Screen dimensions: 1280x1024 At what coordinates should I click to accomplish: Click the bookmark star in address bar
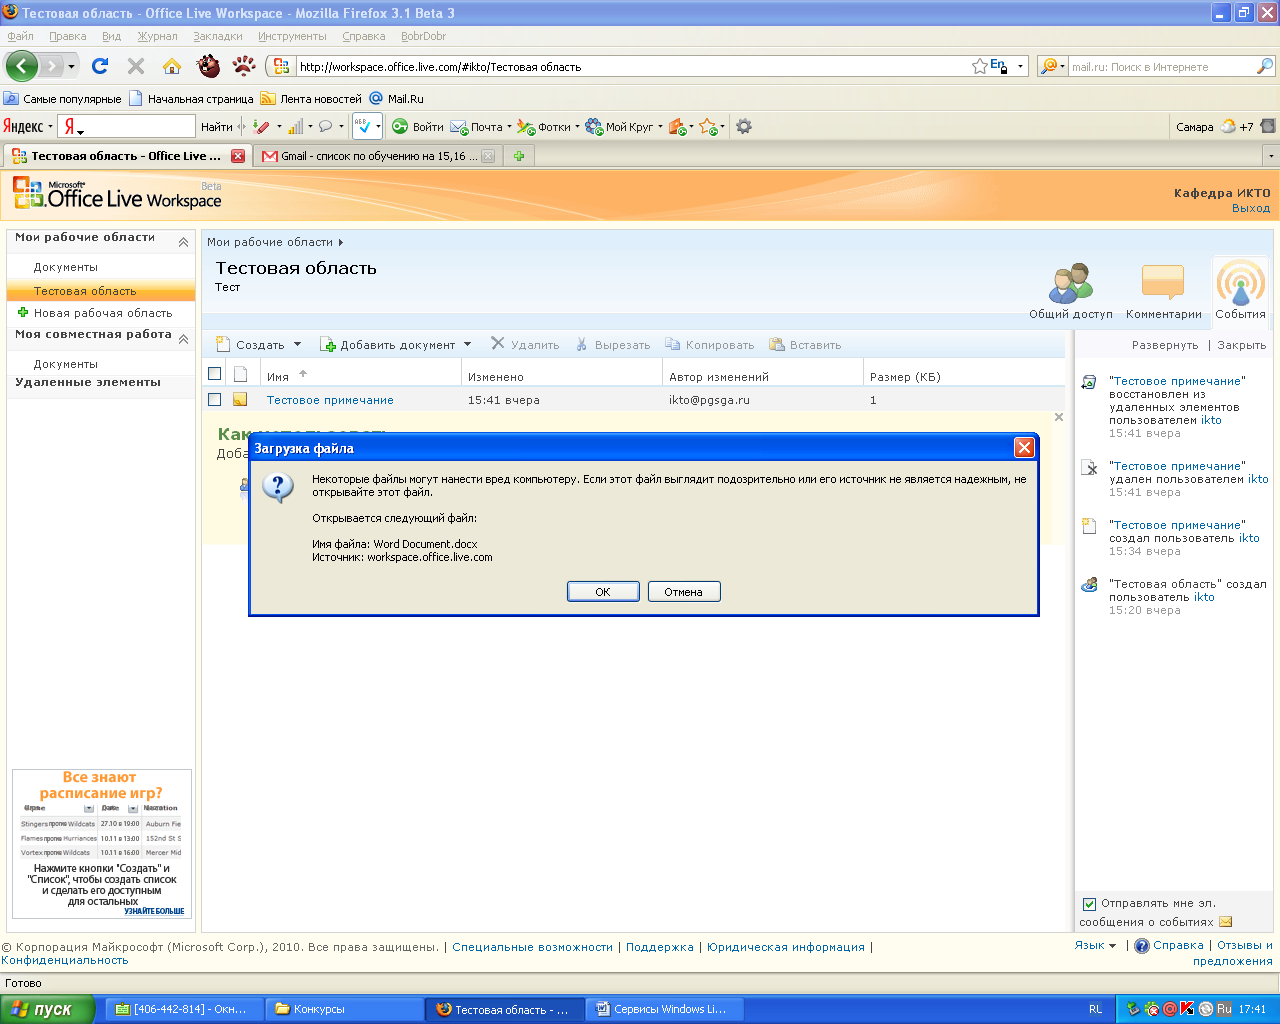point(980,67)
